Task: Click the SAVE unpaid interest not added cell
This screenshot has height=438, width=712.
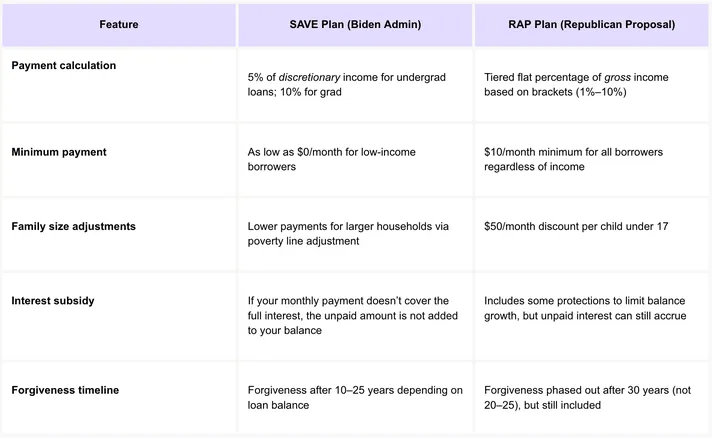Action: 351,315
